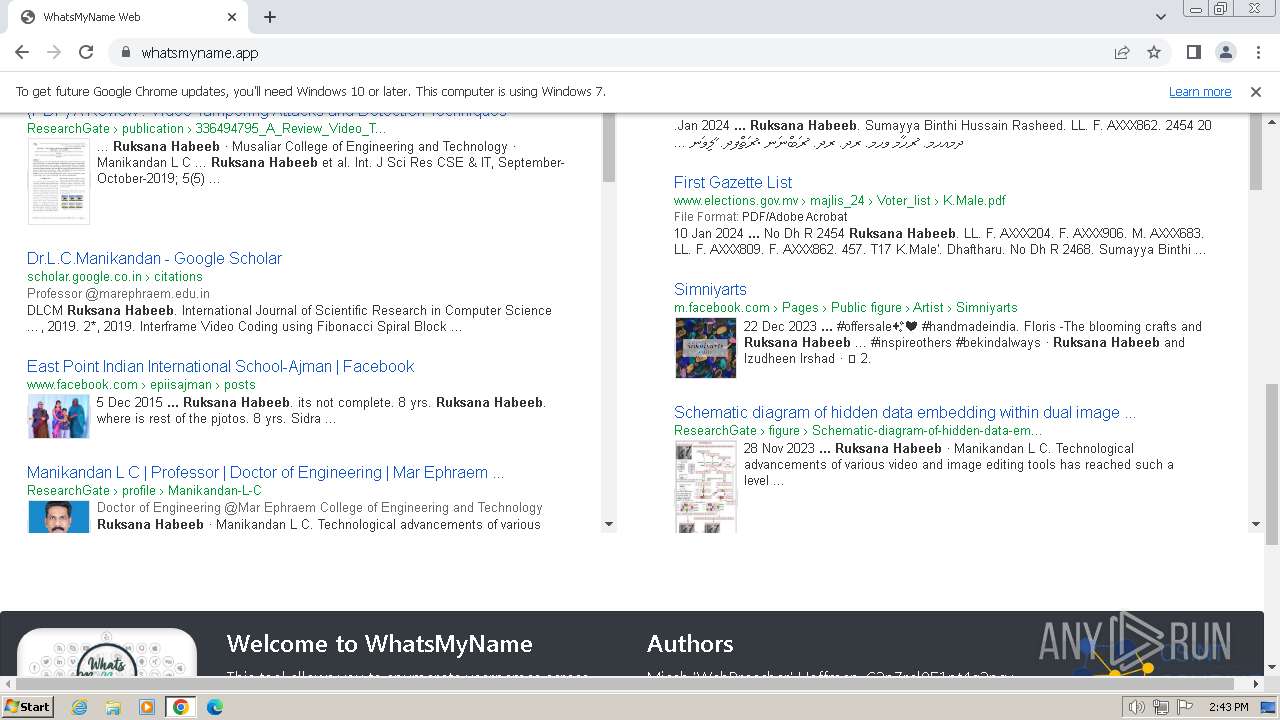This screenshot has width=1280, height=720.
Task: Click the left results panel scrollbar thumb
Action: tap(609, 148)
